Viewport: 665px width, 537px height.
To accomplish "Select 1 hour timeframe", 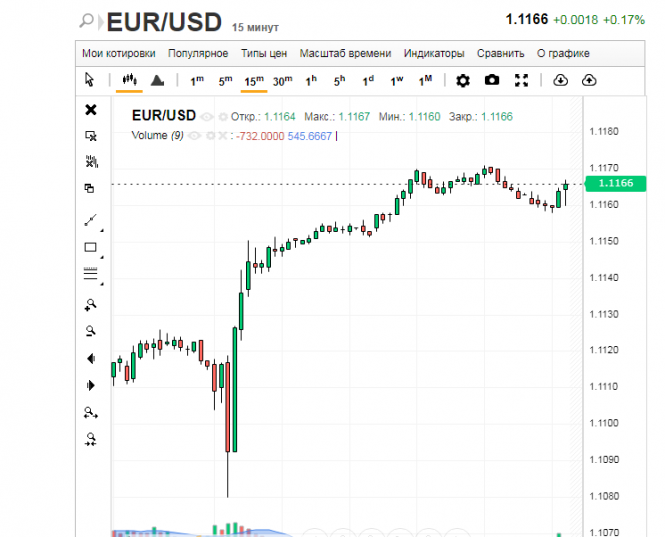I will pyautogui.click(x=311, y=80).
